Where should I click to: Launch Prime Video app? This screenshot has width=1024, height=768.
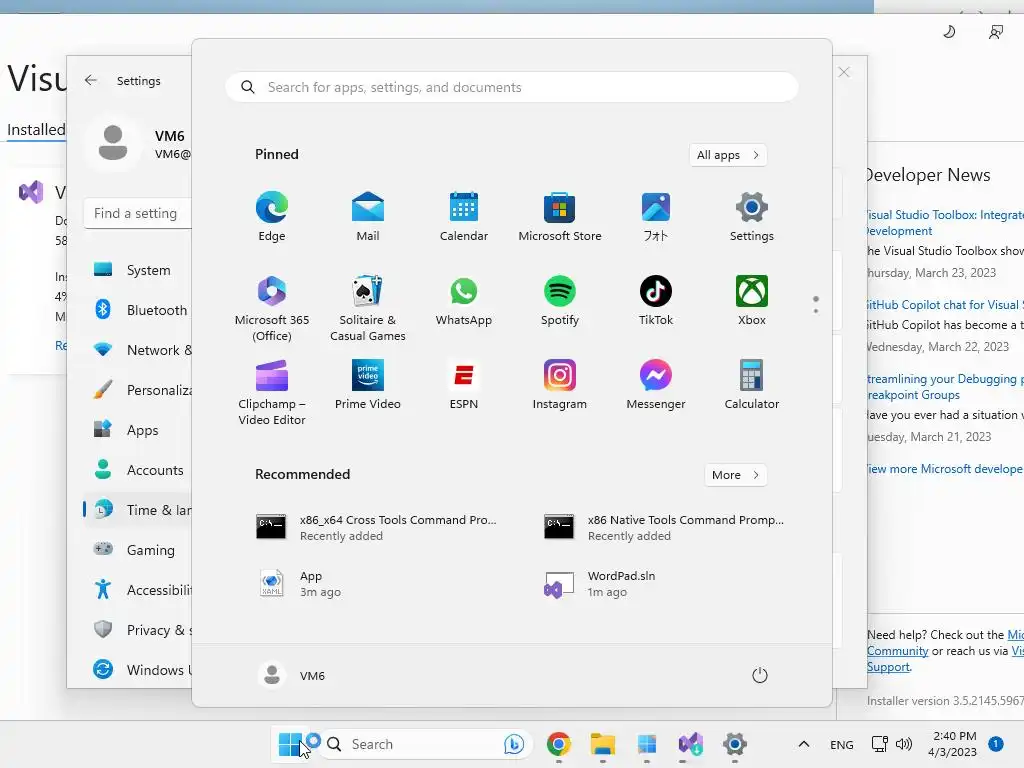368,385
